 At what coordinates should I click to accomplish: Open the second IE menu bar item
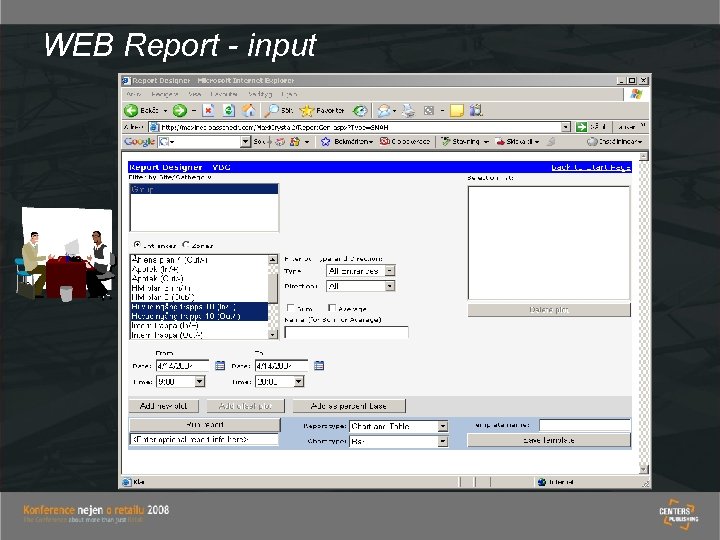[x=164, y=94]
